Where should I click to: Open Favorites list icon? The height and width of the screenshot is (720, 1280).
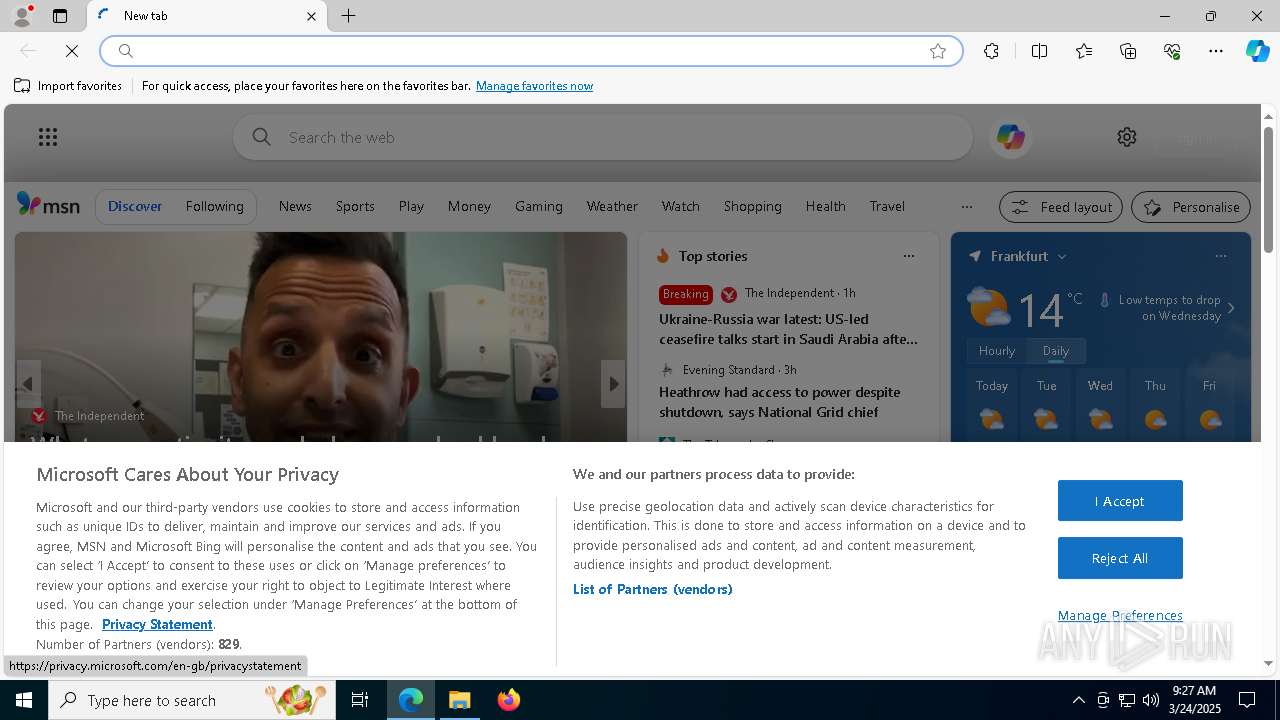(1084, 51)
